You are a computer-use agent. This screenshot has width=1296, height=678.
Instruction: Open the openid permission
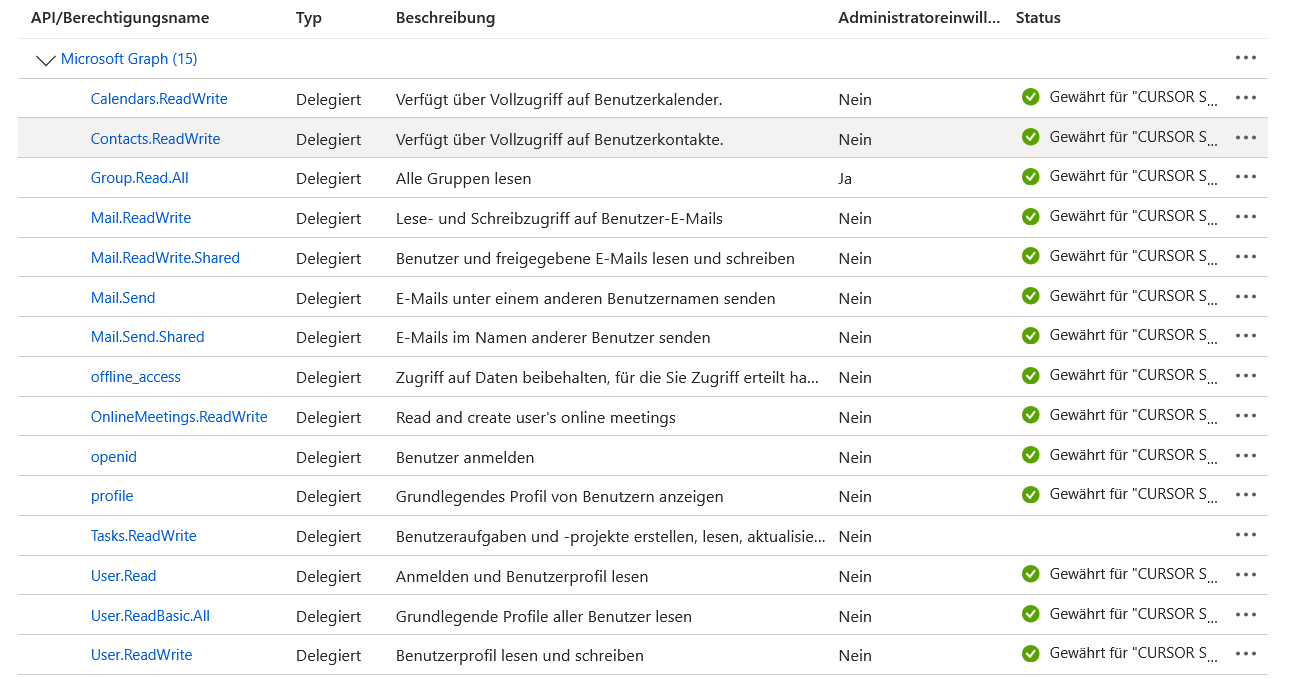(x=114, y=457)
